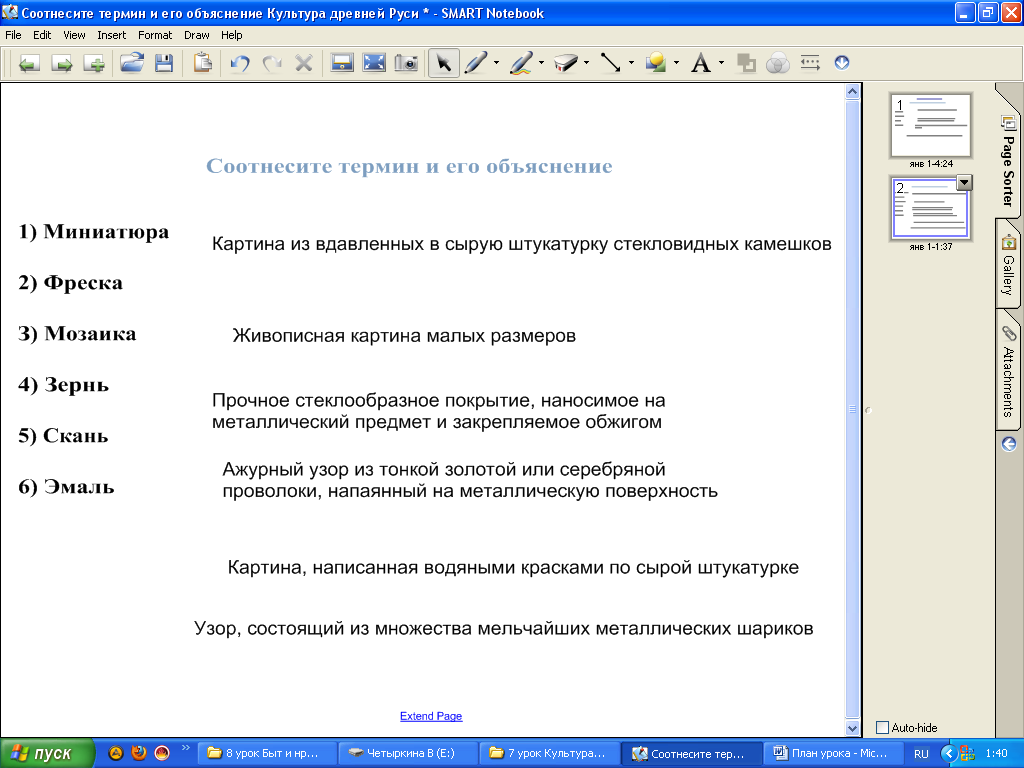Open the View menu

pos(74,35)
